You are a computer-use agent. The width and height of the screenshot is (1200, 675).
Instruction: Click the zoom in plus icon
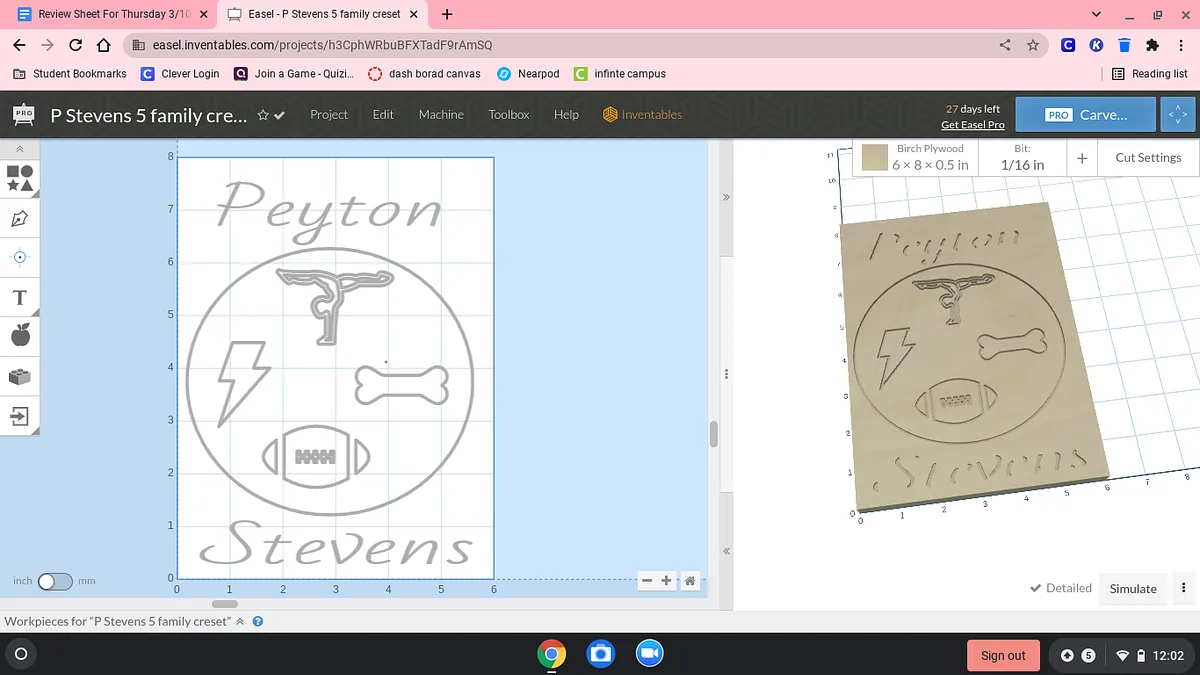(667, 581)
